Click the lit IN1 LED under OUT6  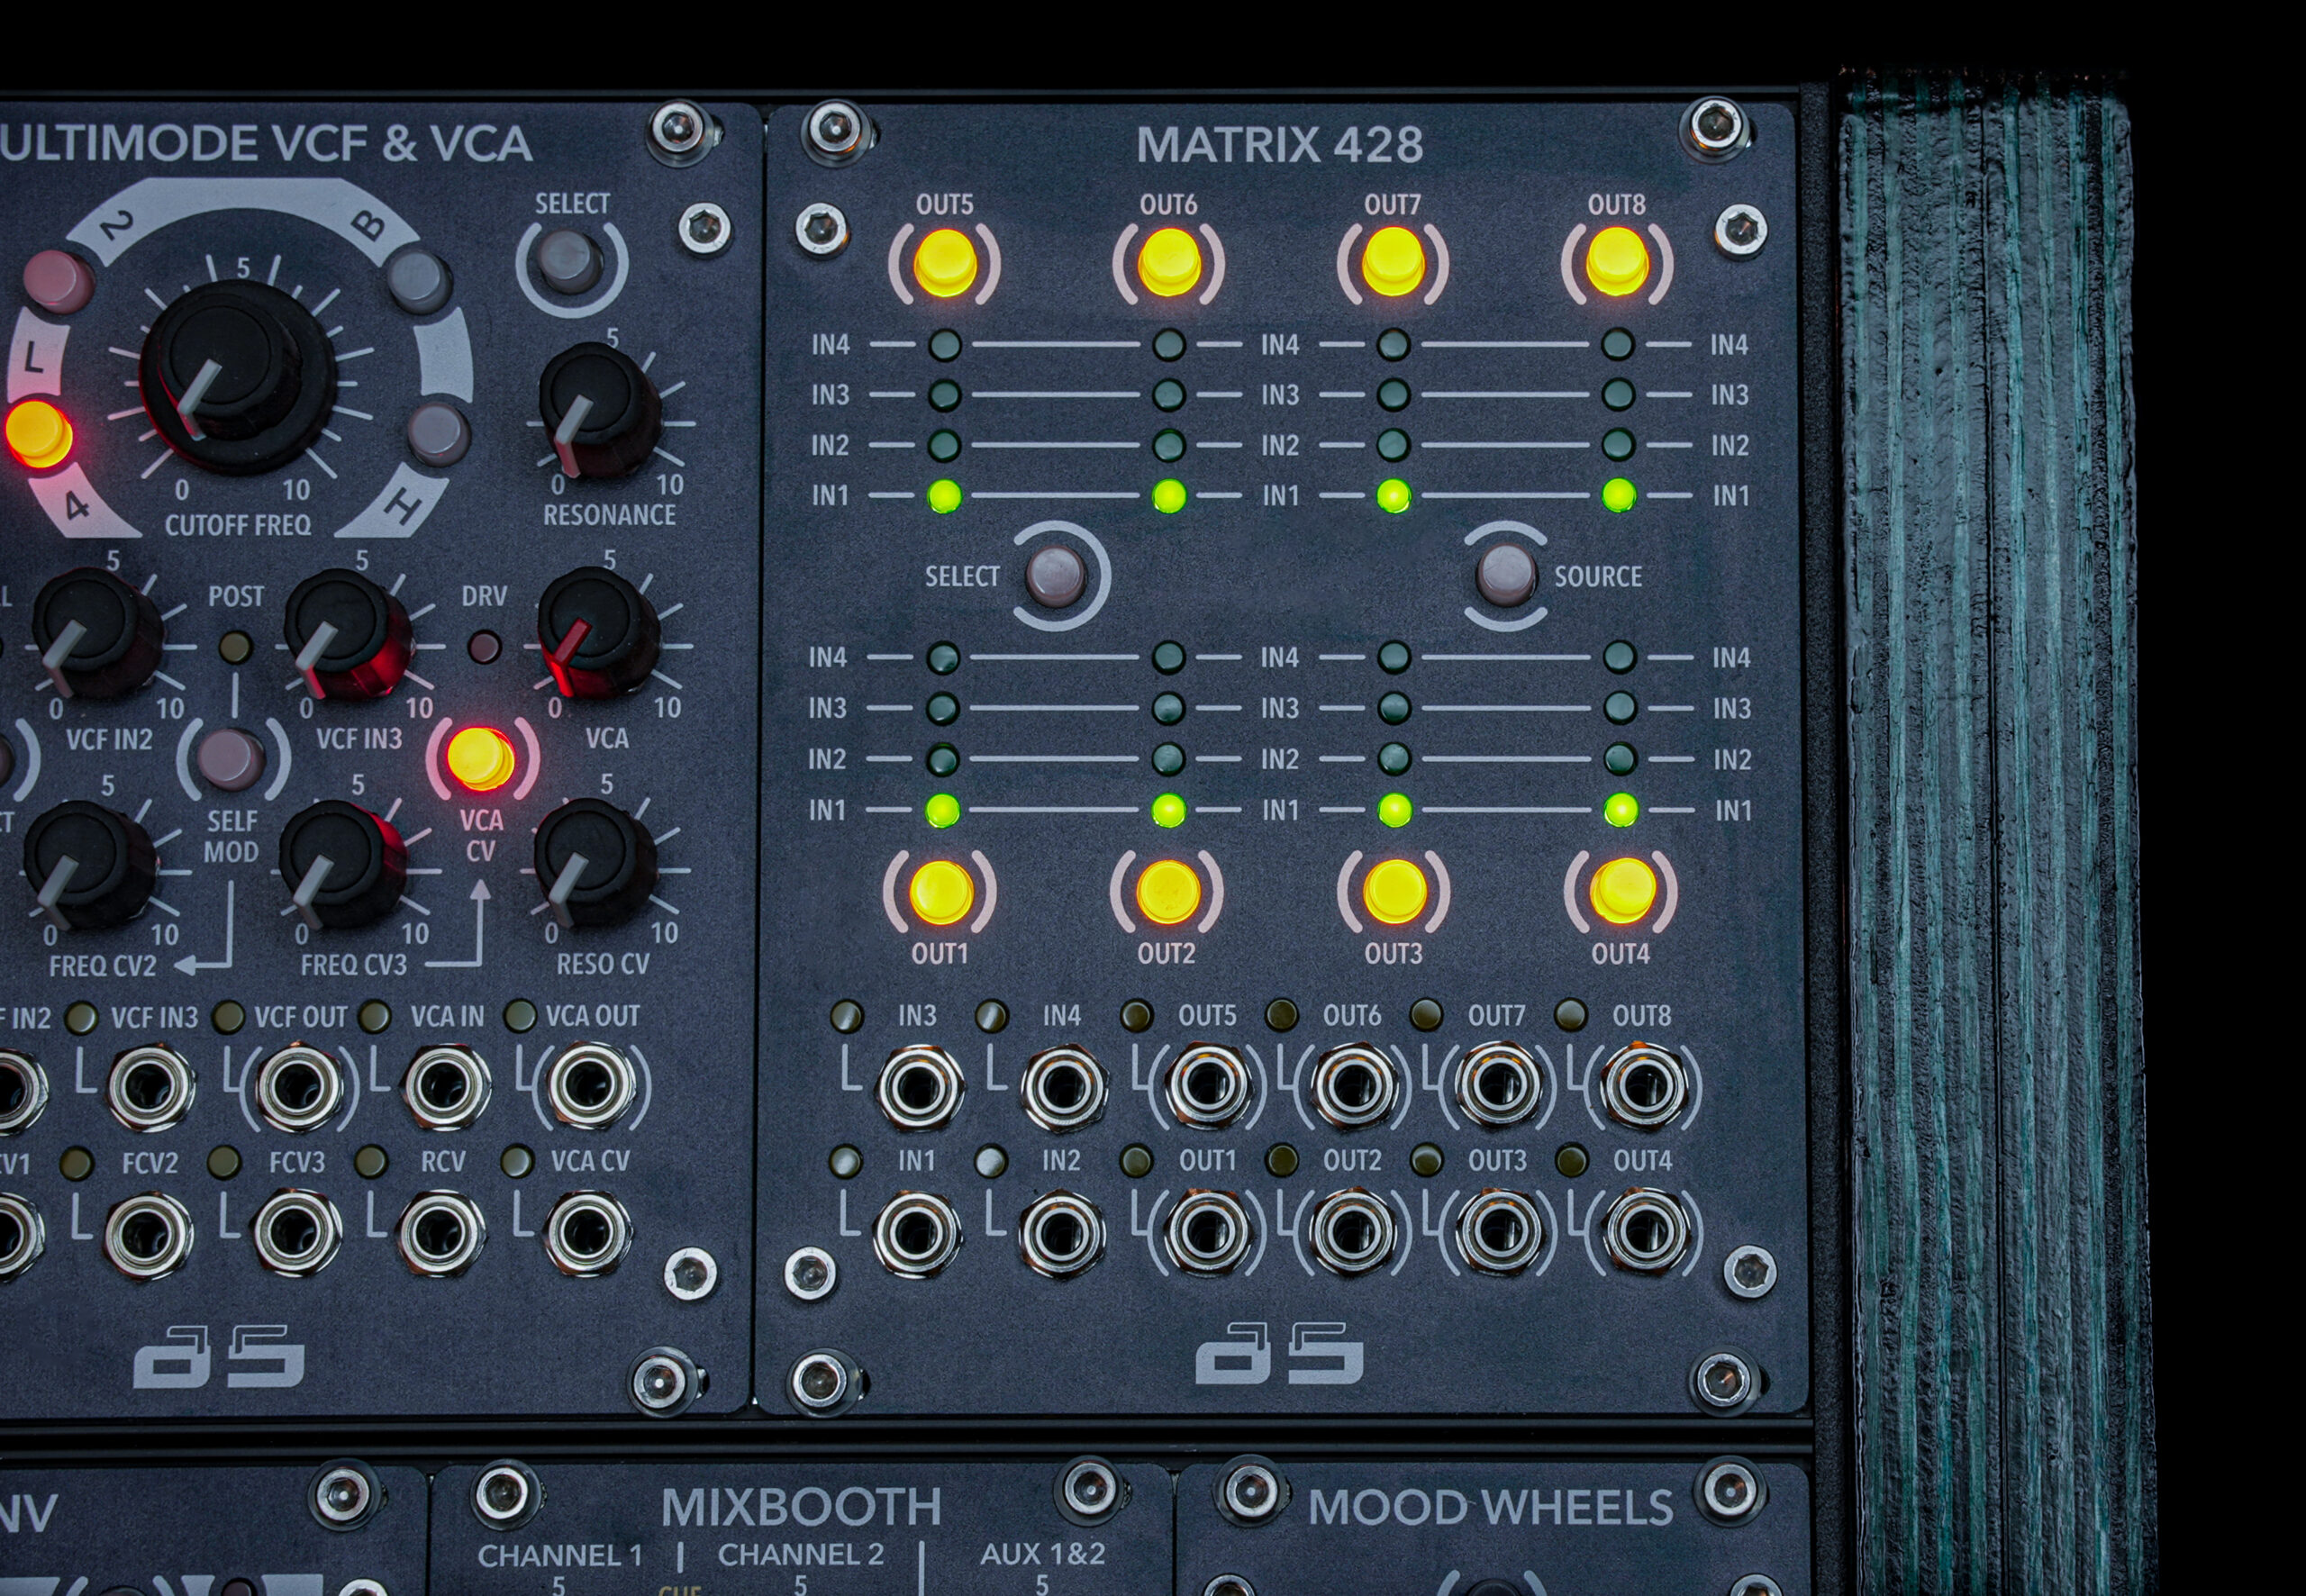(1168, 495)
